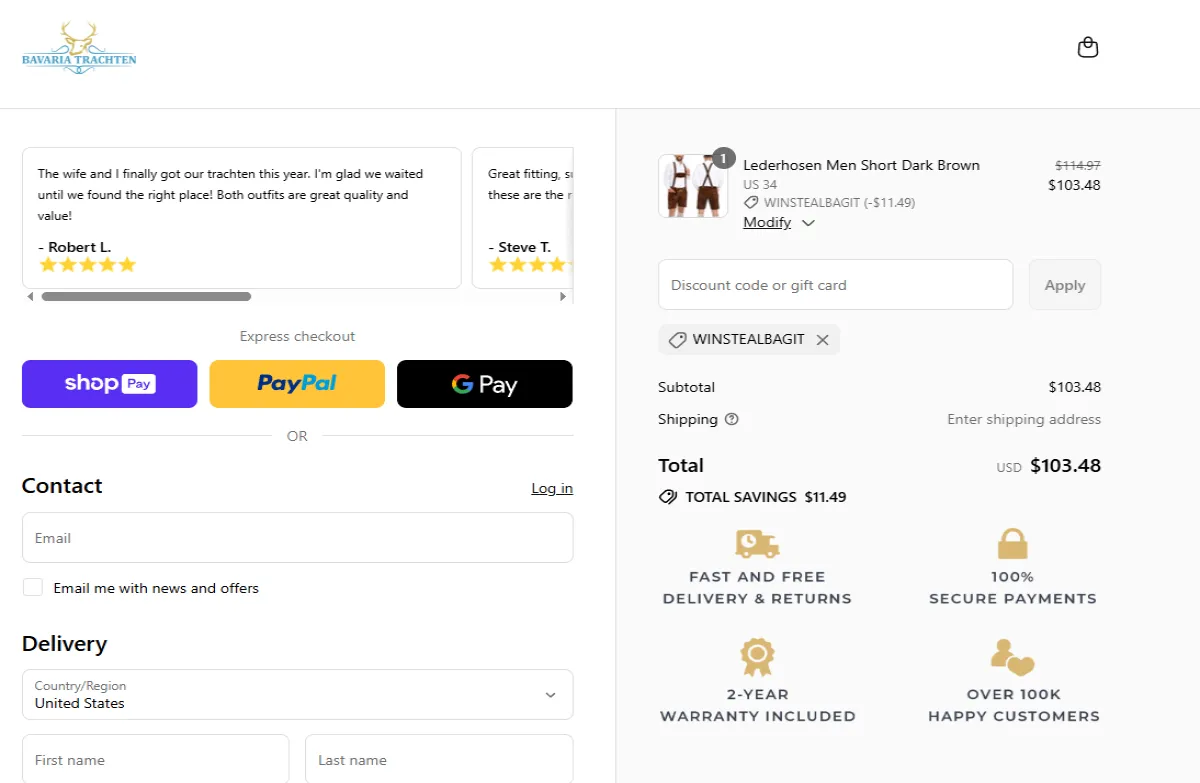Click the Bavaria Trachten deer logo
The height and width of the screenshot is (783, 1200).
(79, 45)
